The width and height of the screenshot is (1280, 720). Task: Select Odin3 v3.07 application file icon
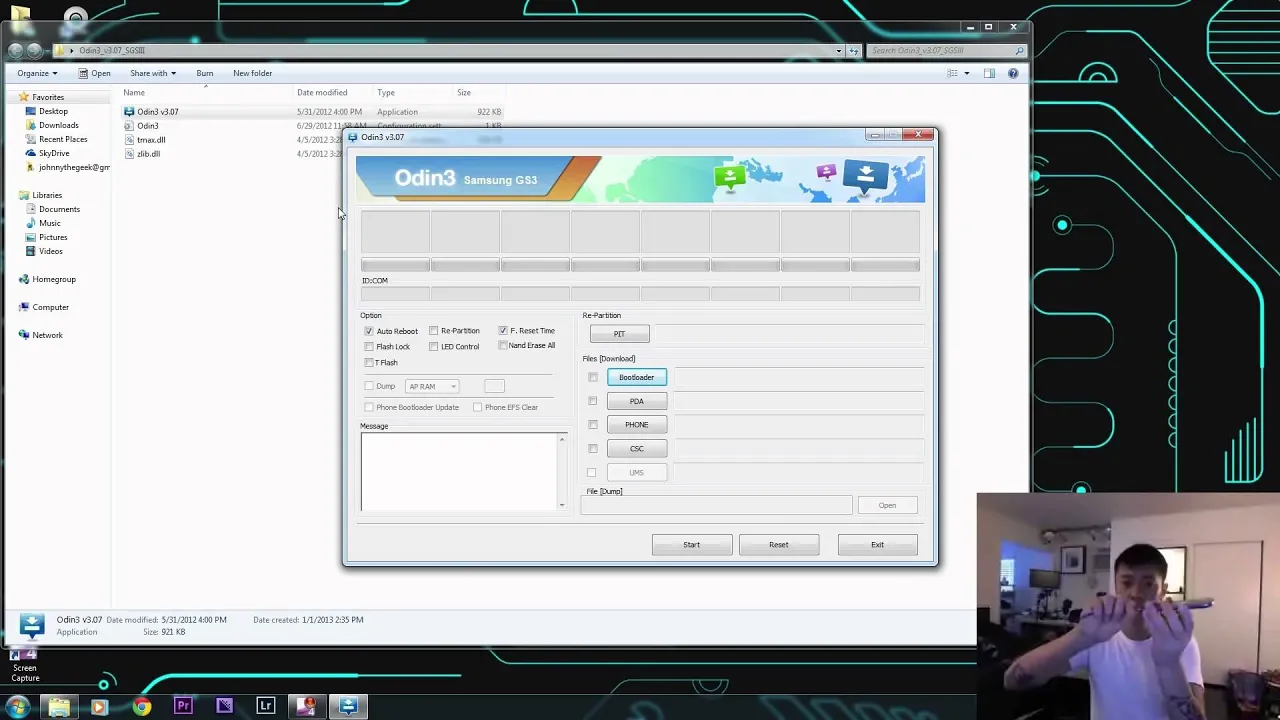[x=129, y=112]
